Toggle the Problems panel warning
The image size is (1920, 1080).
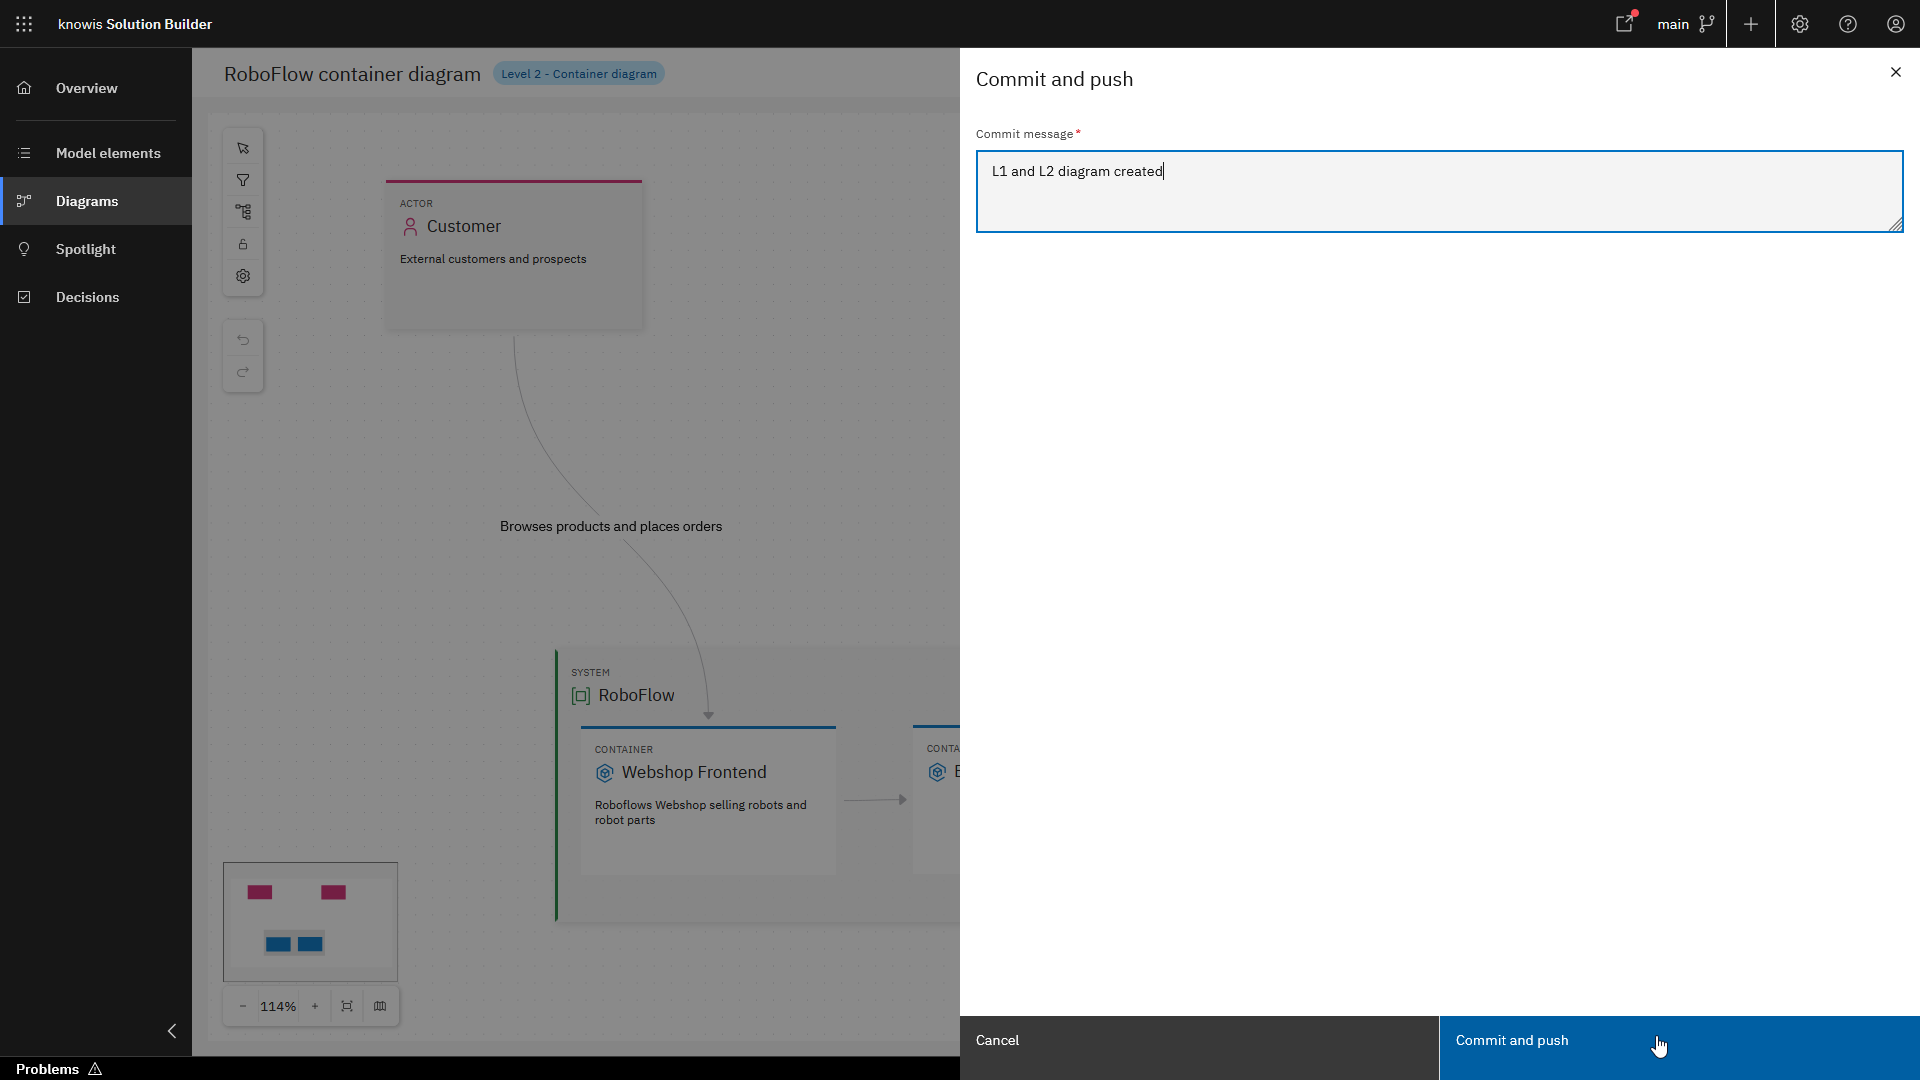coord(58,1069)
